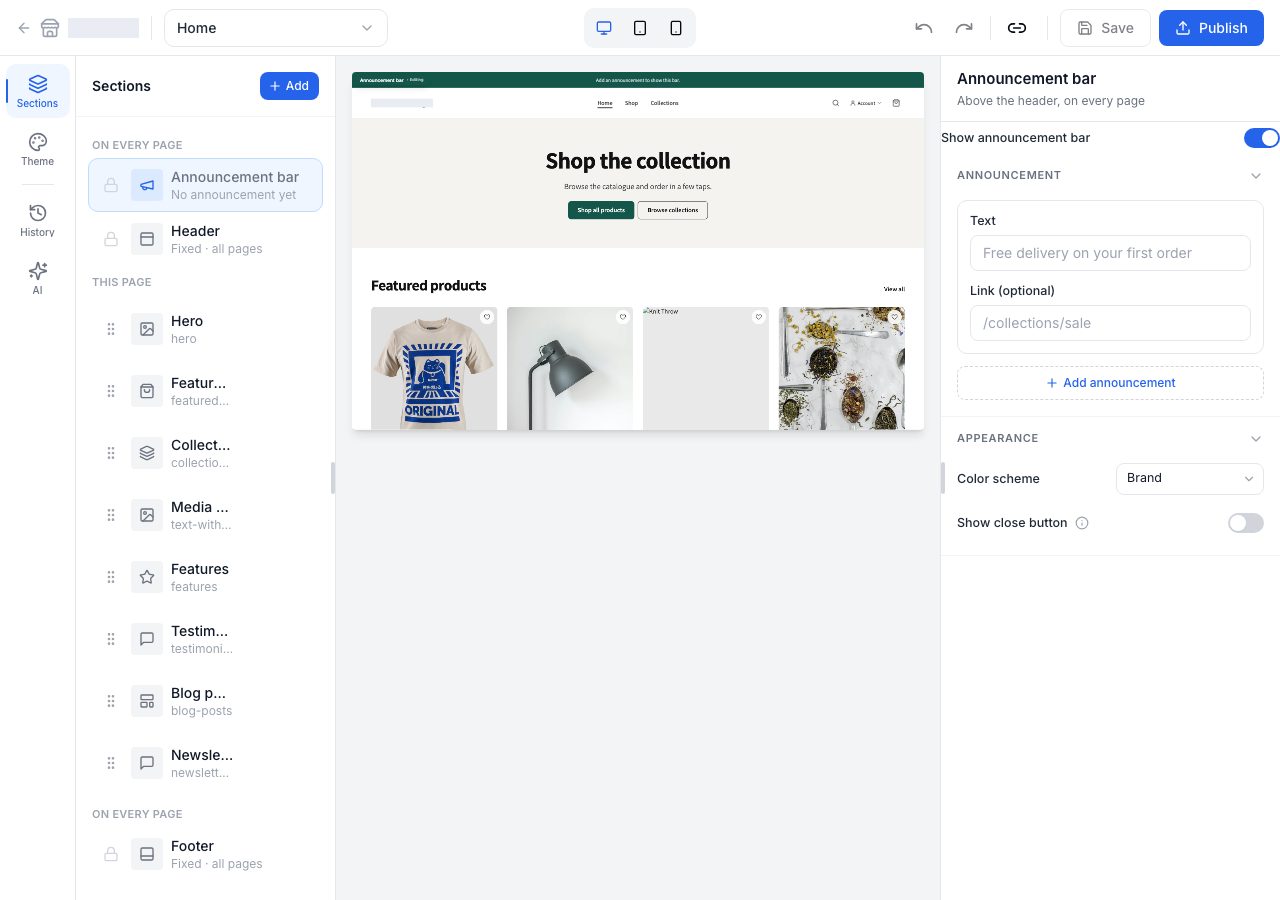
Task: Undo the last change
Action: click(x=924, y=28)
